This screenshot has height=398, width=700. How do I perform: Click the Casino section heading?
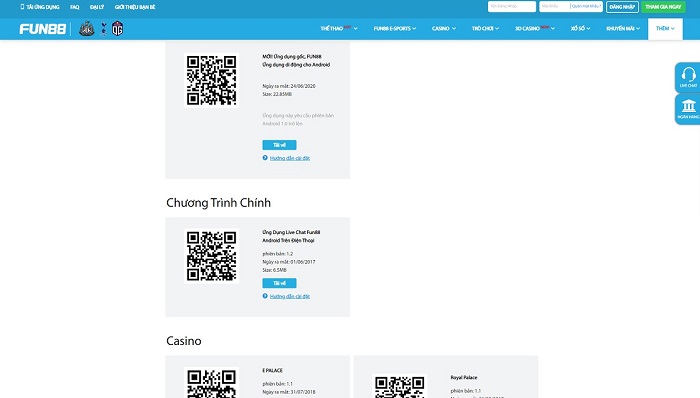pyautogui.click(x=183, y=341)
